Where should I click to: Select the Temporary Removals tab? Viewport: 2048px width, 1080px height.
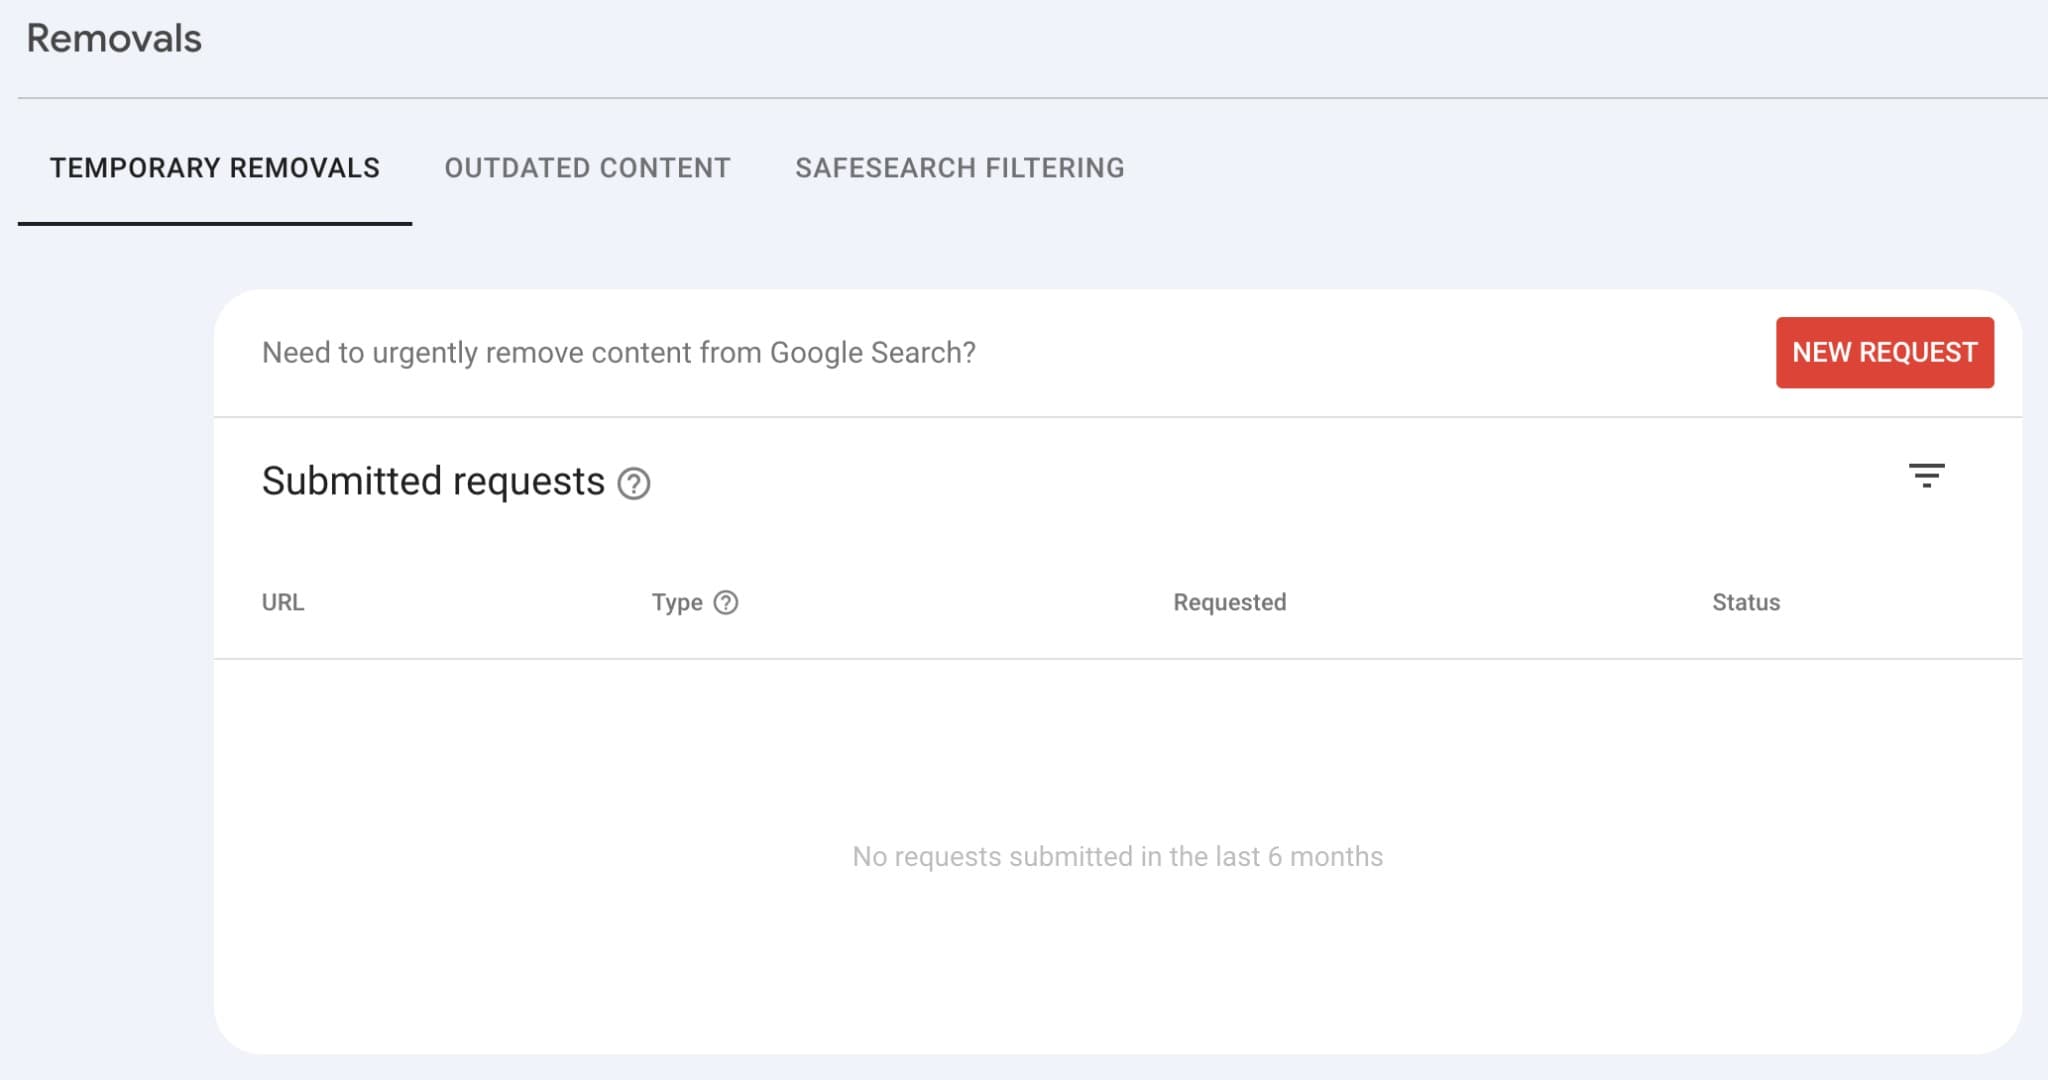pos(215,168)
